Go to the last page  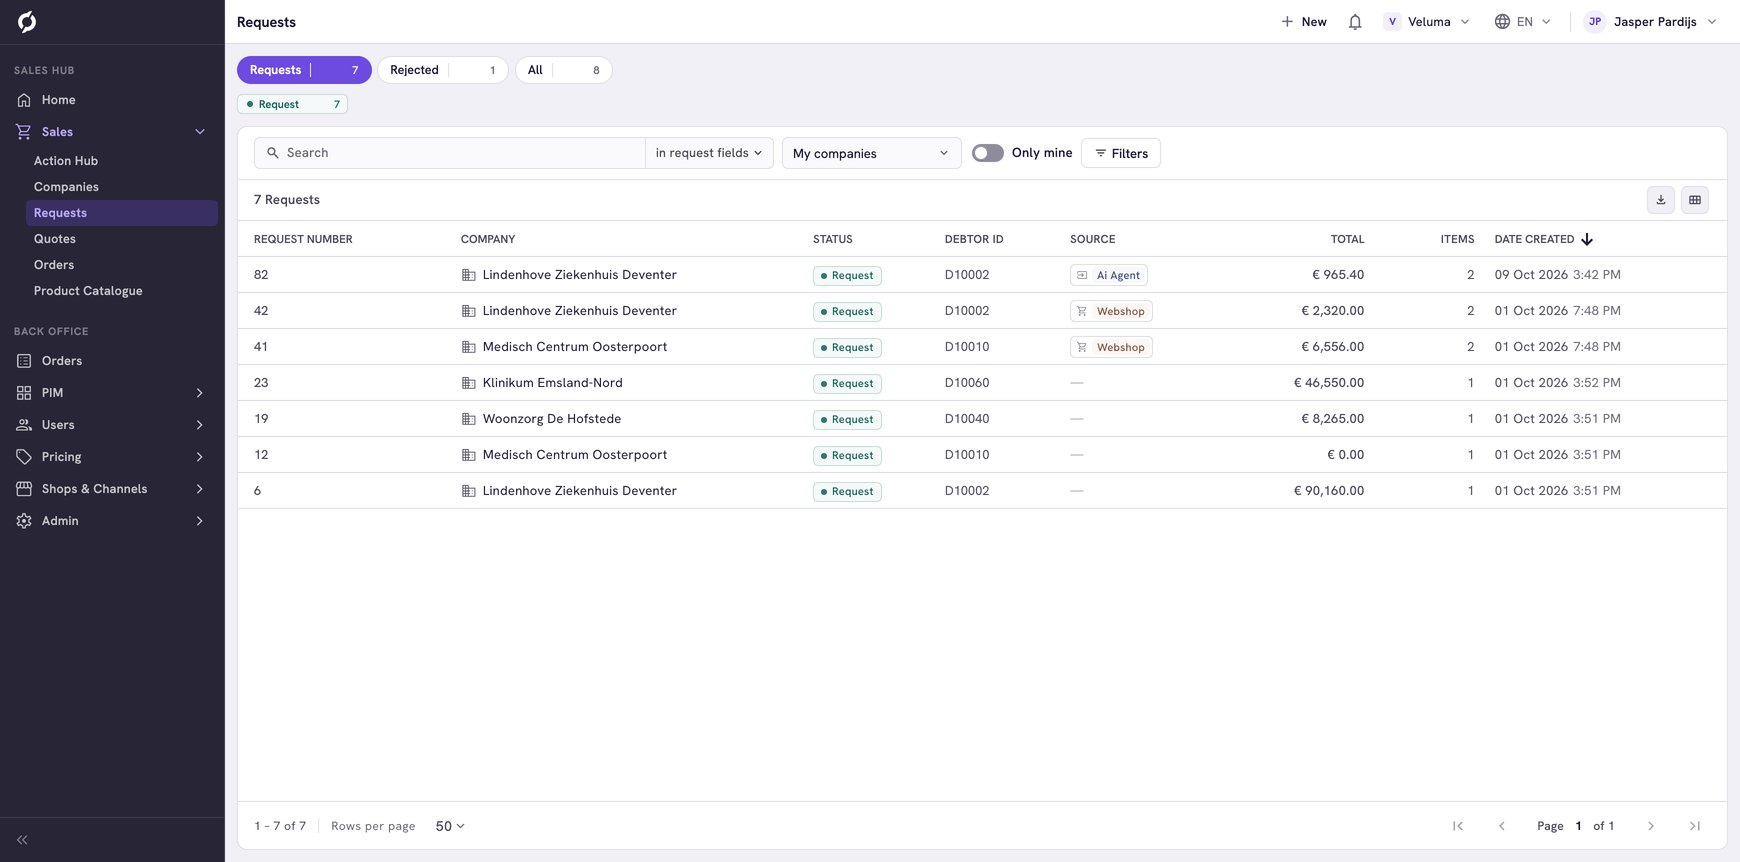pyautogui.click(x=1695, y=826)
